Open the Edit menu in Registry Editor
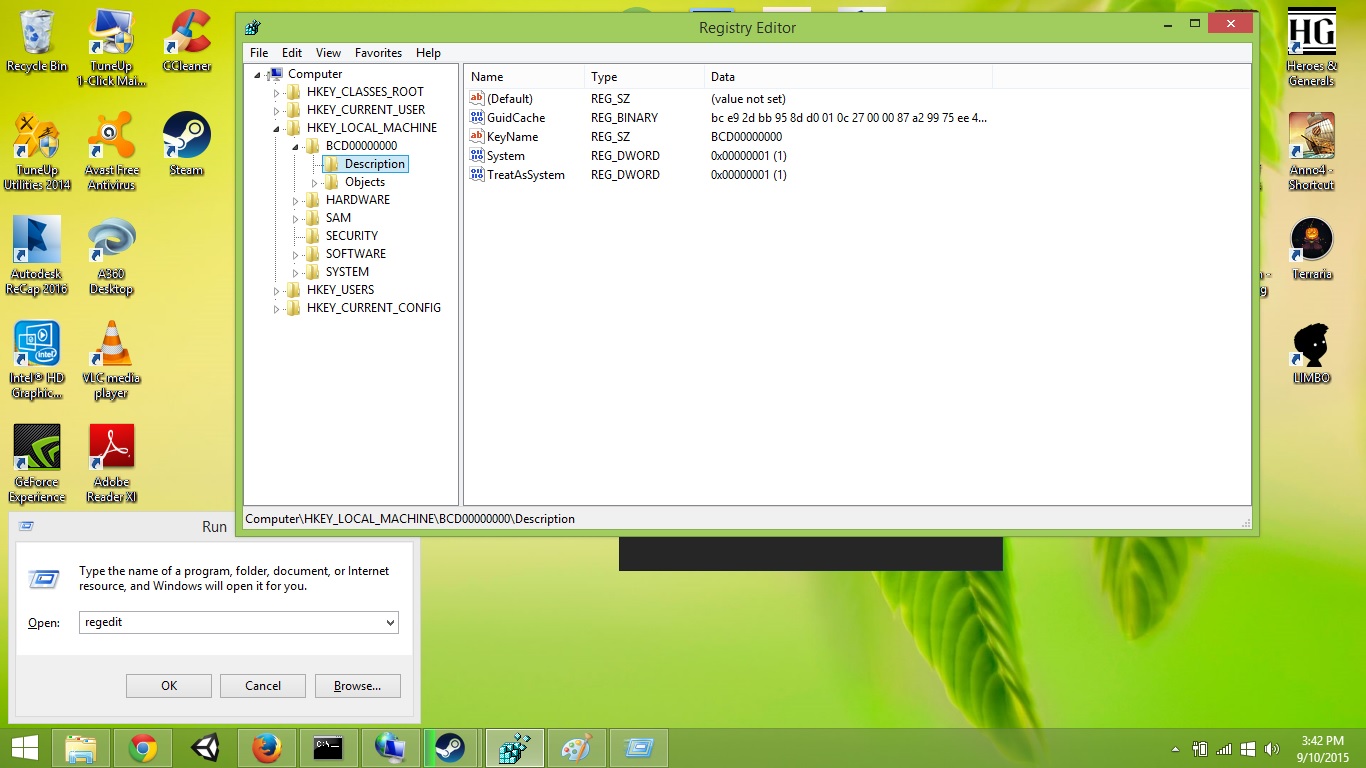1366x768 pixels. (x=291, y=53)
